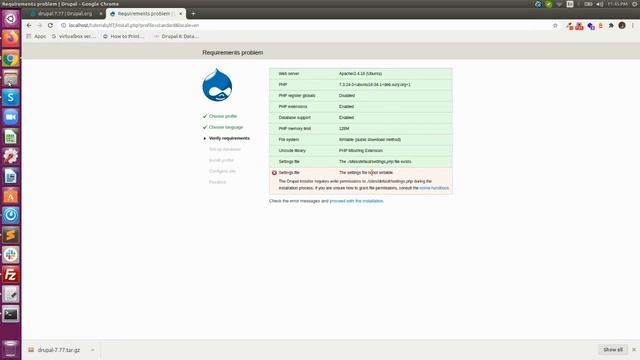The height and width of the screenshot is (360, 640).
Task: Open the volume indicator in top panel
Action: [x=600, y=4]
